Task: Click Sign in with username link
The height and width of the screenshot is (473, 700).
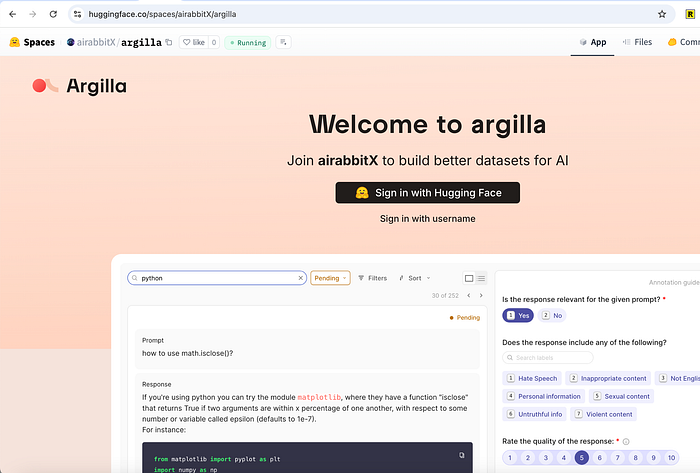Action: pos(427,219)
